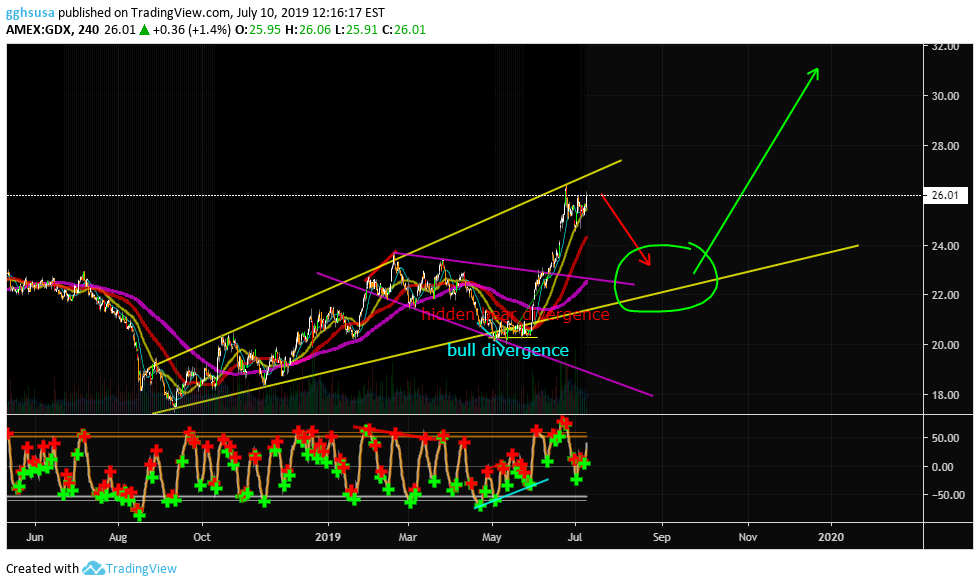The width and height of the screenshot is (980, 586).
Task: Click the Aug time axis label
Action: pos(118,537)
